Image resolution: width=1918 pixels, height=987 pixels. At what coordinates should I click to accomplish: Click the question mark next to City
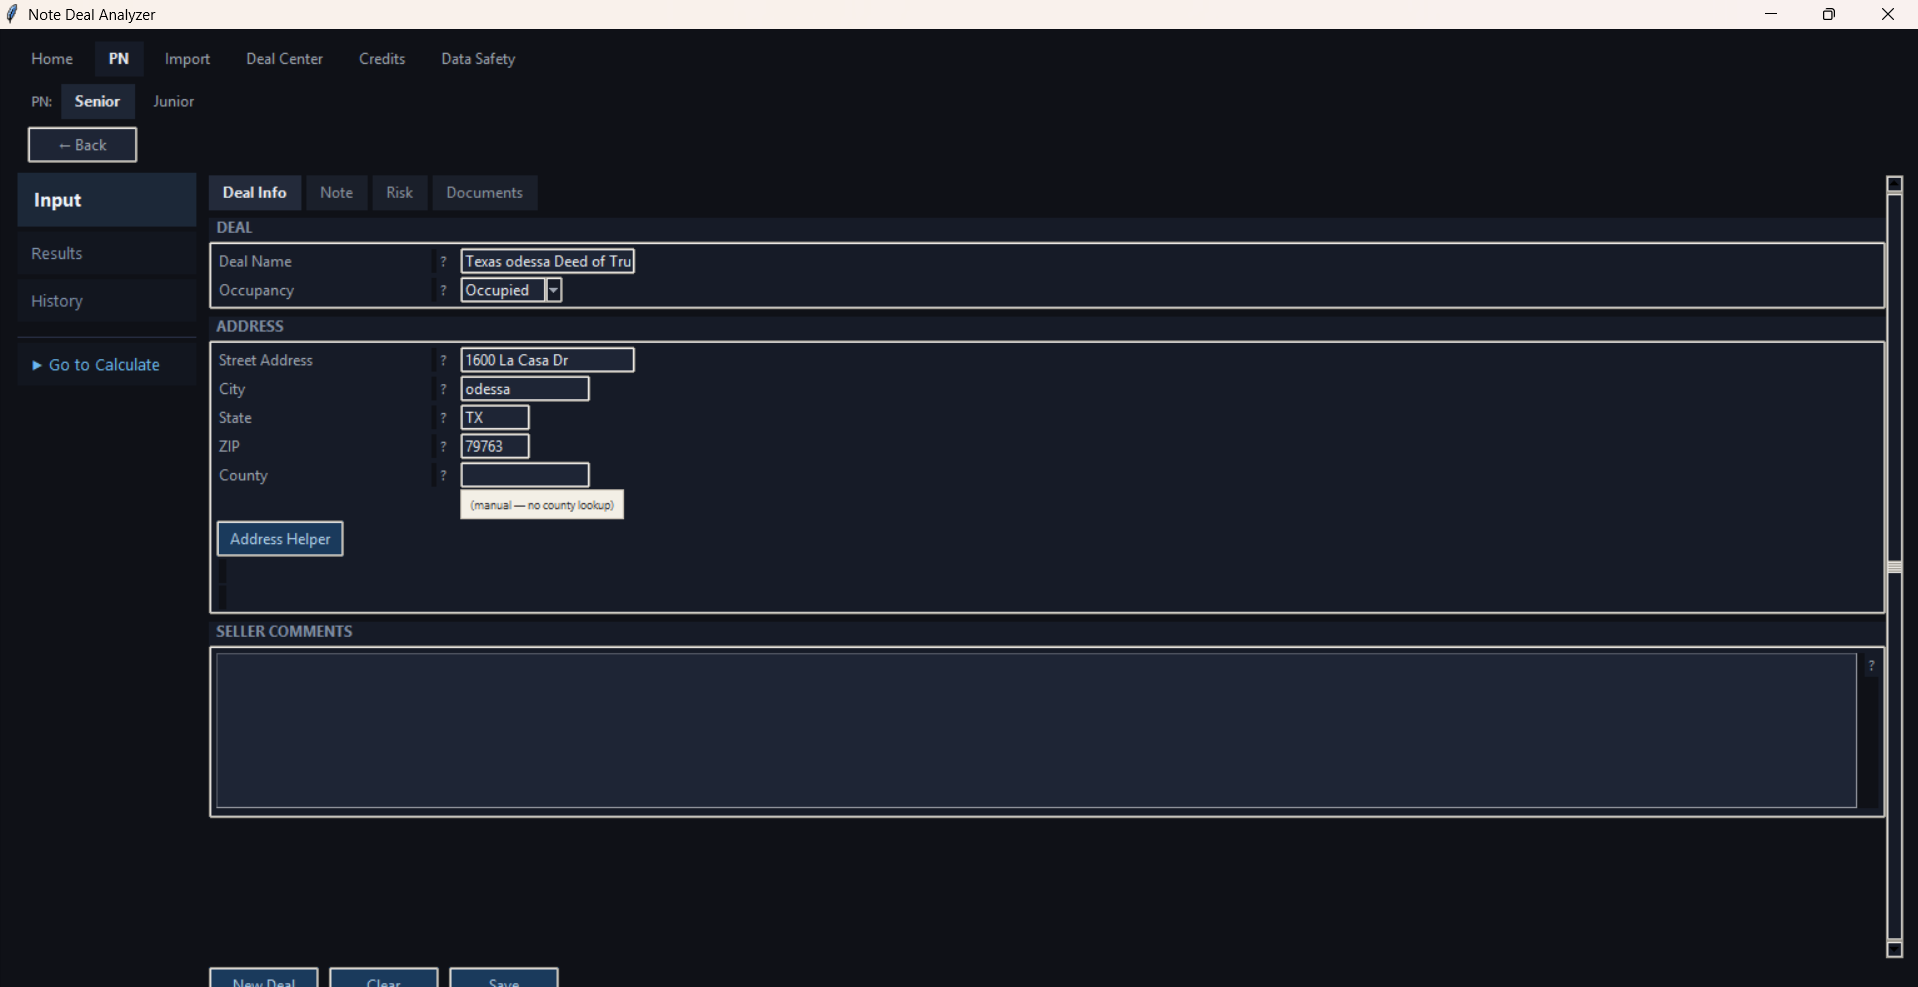click(443, 390)
